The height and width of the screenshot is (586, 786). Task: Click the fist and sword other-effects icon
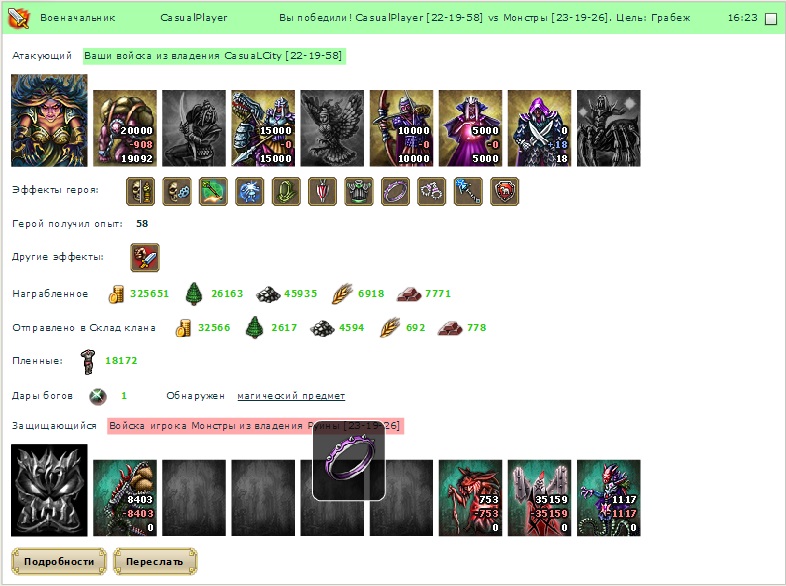coord(145,258)
